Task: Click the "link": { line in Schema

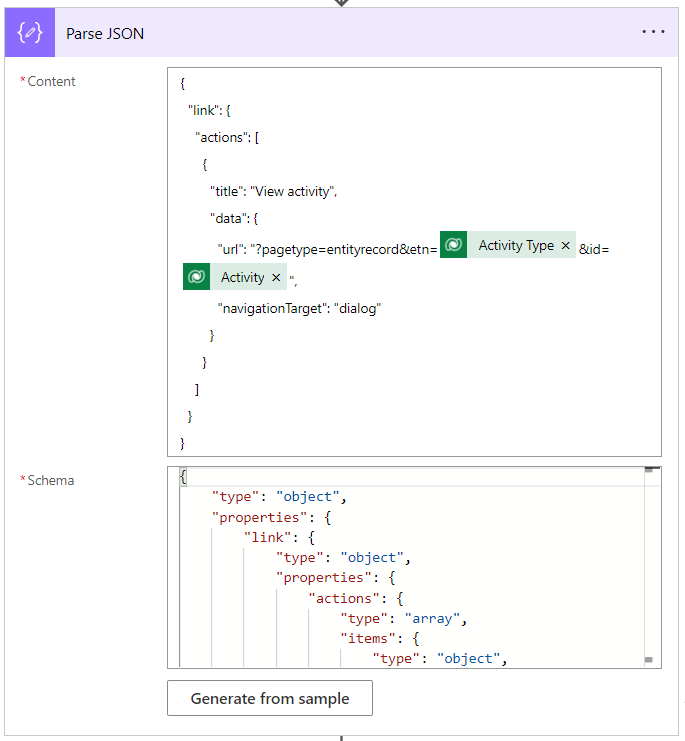Action: point(279,537)
